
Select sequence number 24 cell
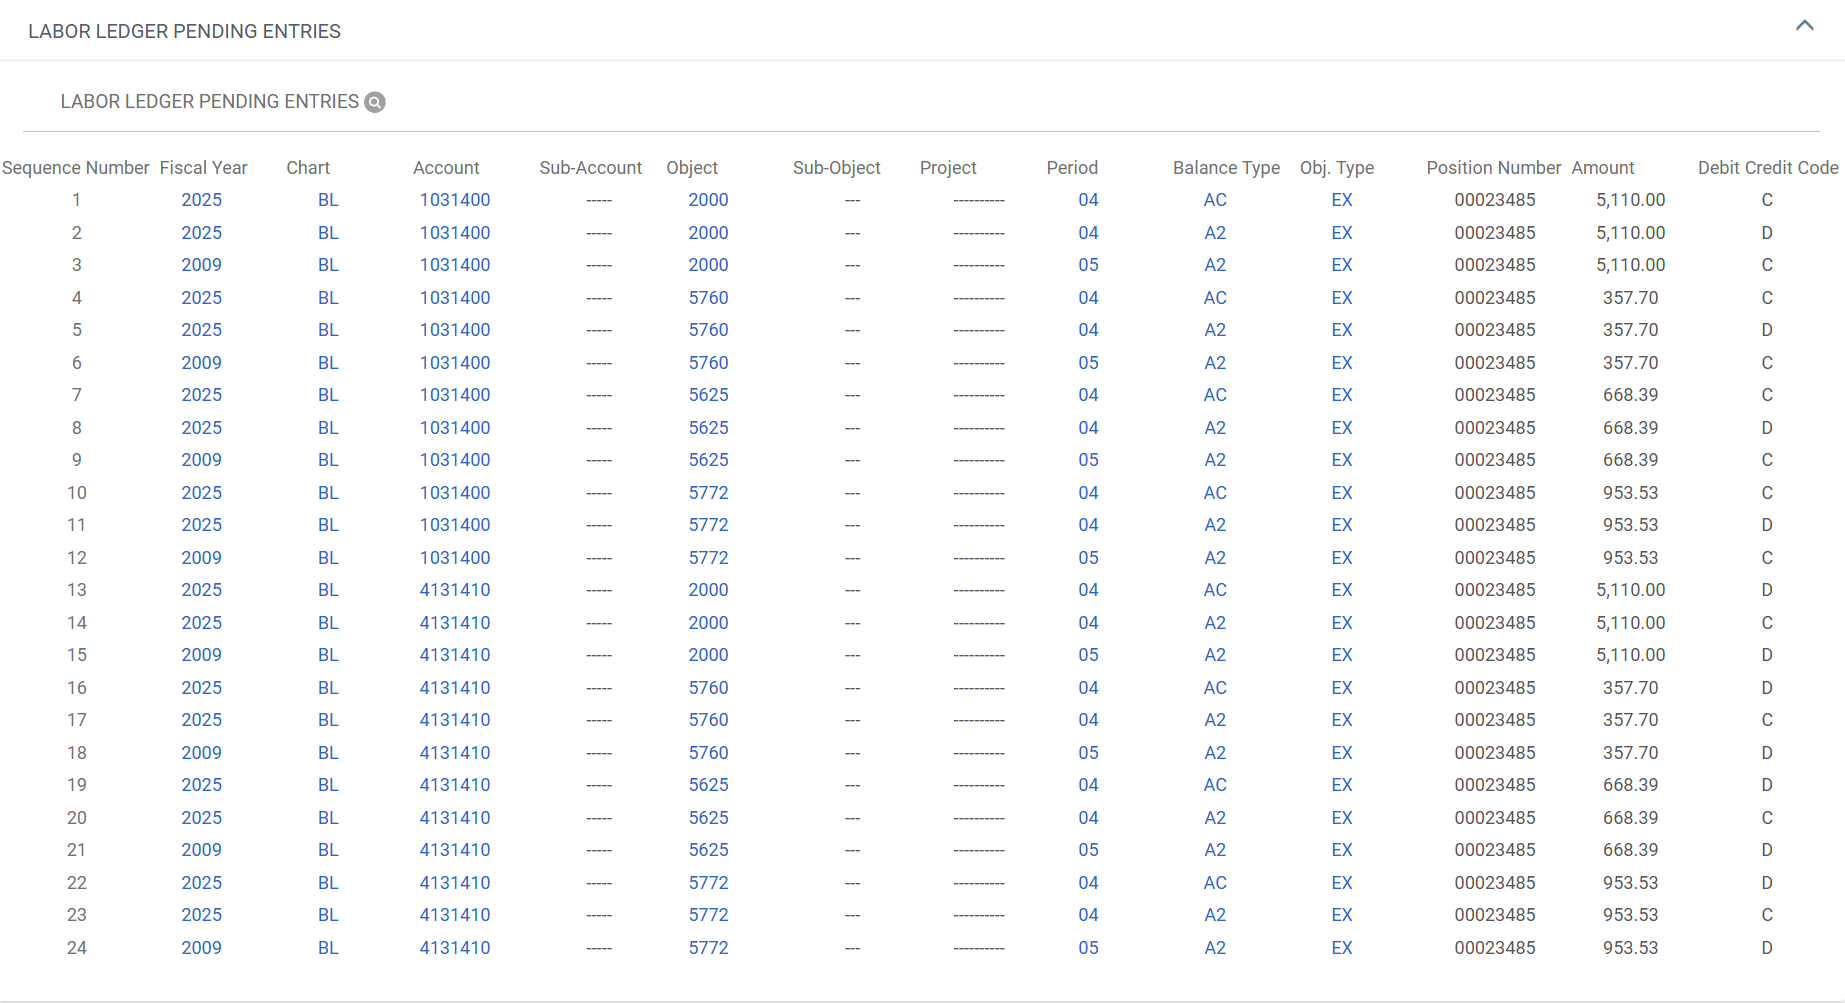pos(77,948)
